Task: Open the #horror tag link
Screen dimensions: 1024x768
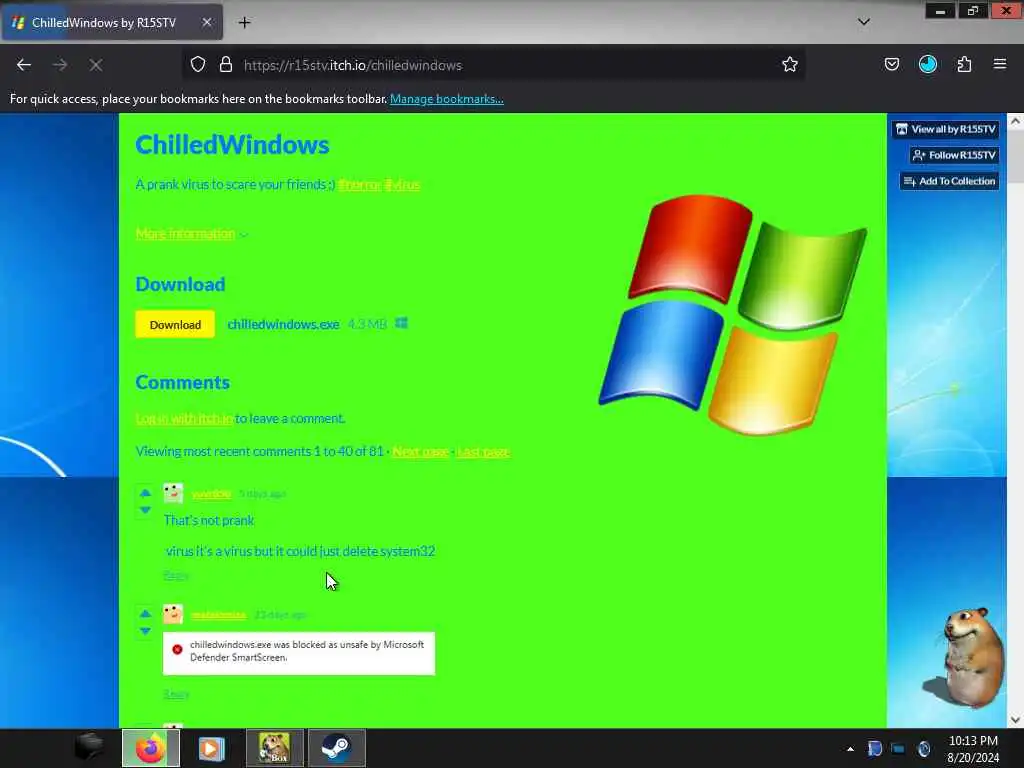Action: point(360,184)
